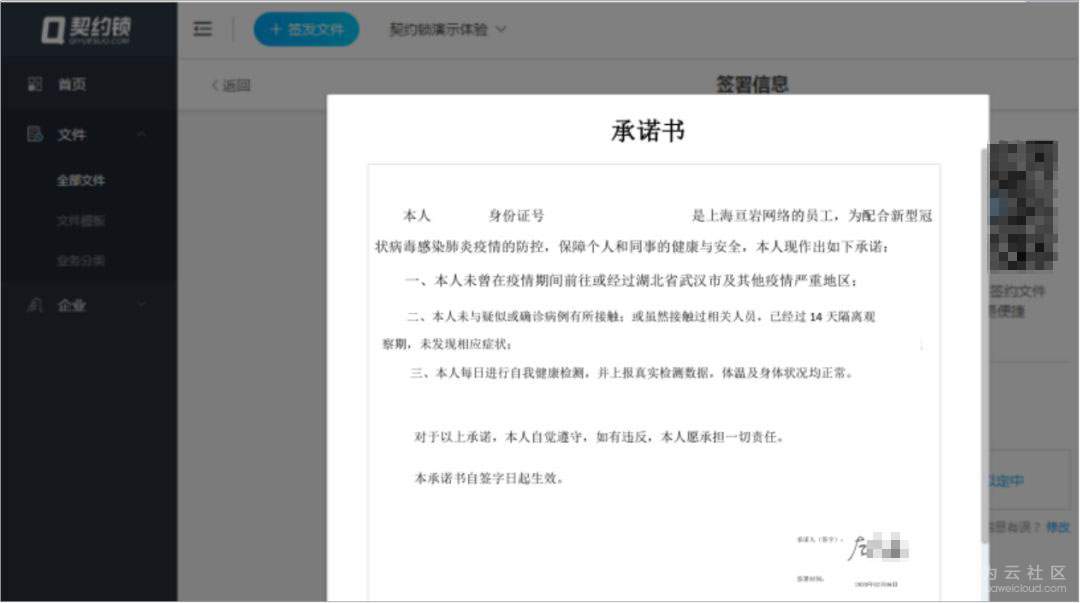This screenshot has height=603, width=1080.
Task: Click the 文件 document icon in sidebar
Action: [x=34, y=134]
